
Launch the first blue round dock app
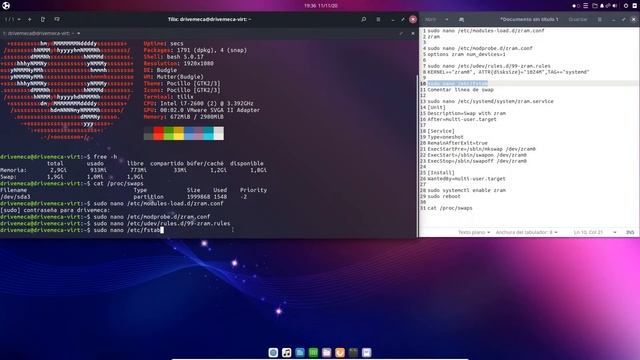273,352
